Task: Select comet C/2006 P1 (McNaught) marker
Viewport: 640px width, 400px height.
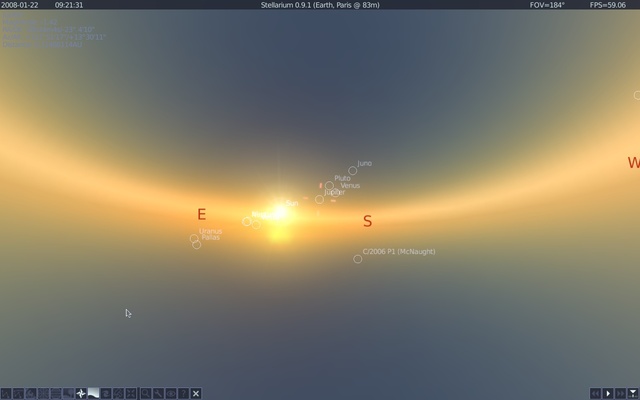Action: pyautogui.click(x=358, y=259)
